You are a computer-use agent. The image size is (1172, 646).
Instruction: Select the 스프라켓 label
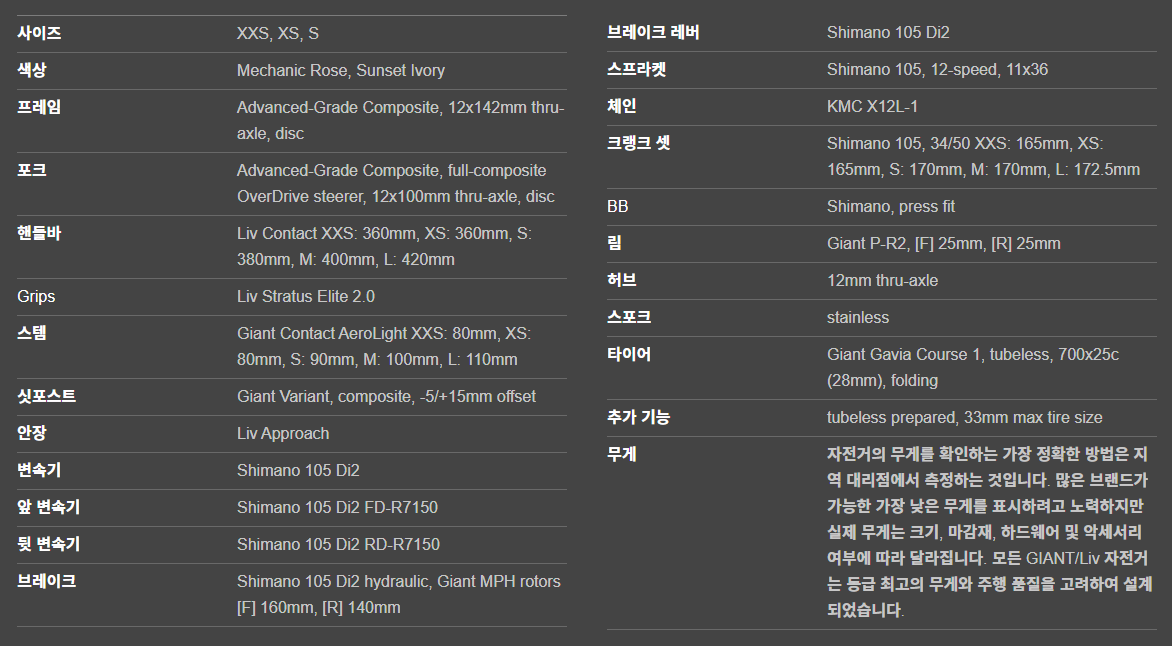[636, 70]
